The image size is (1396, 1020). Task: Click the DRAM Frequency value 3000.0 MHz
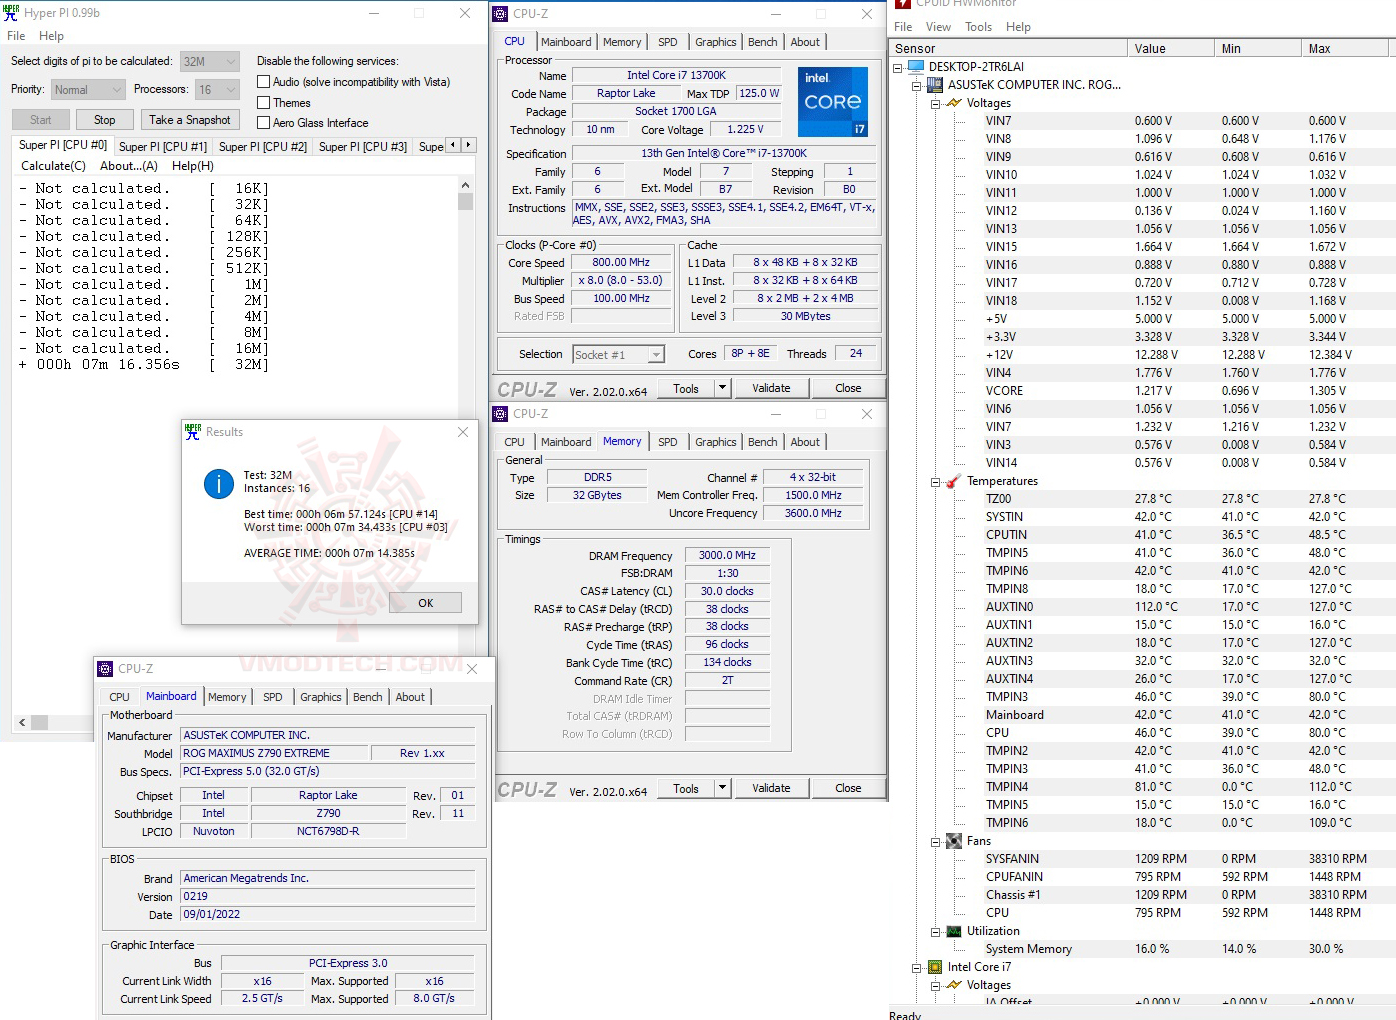coord(727,556)
